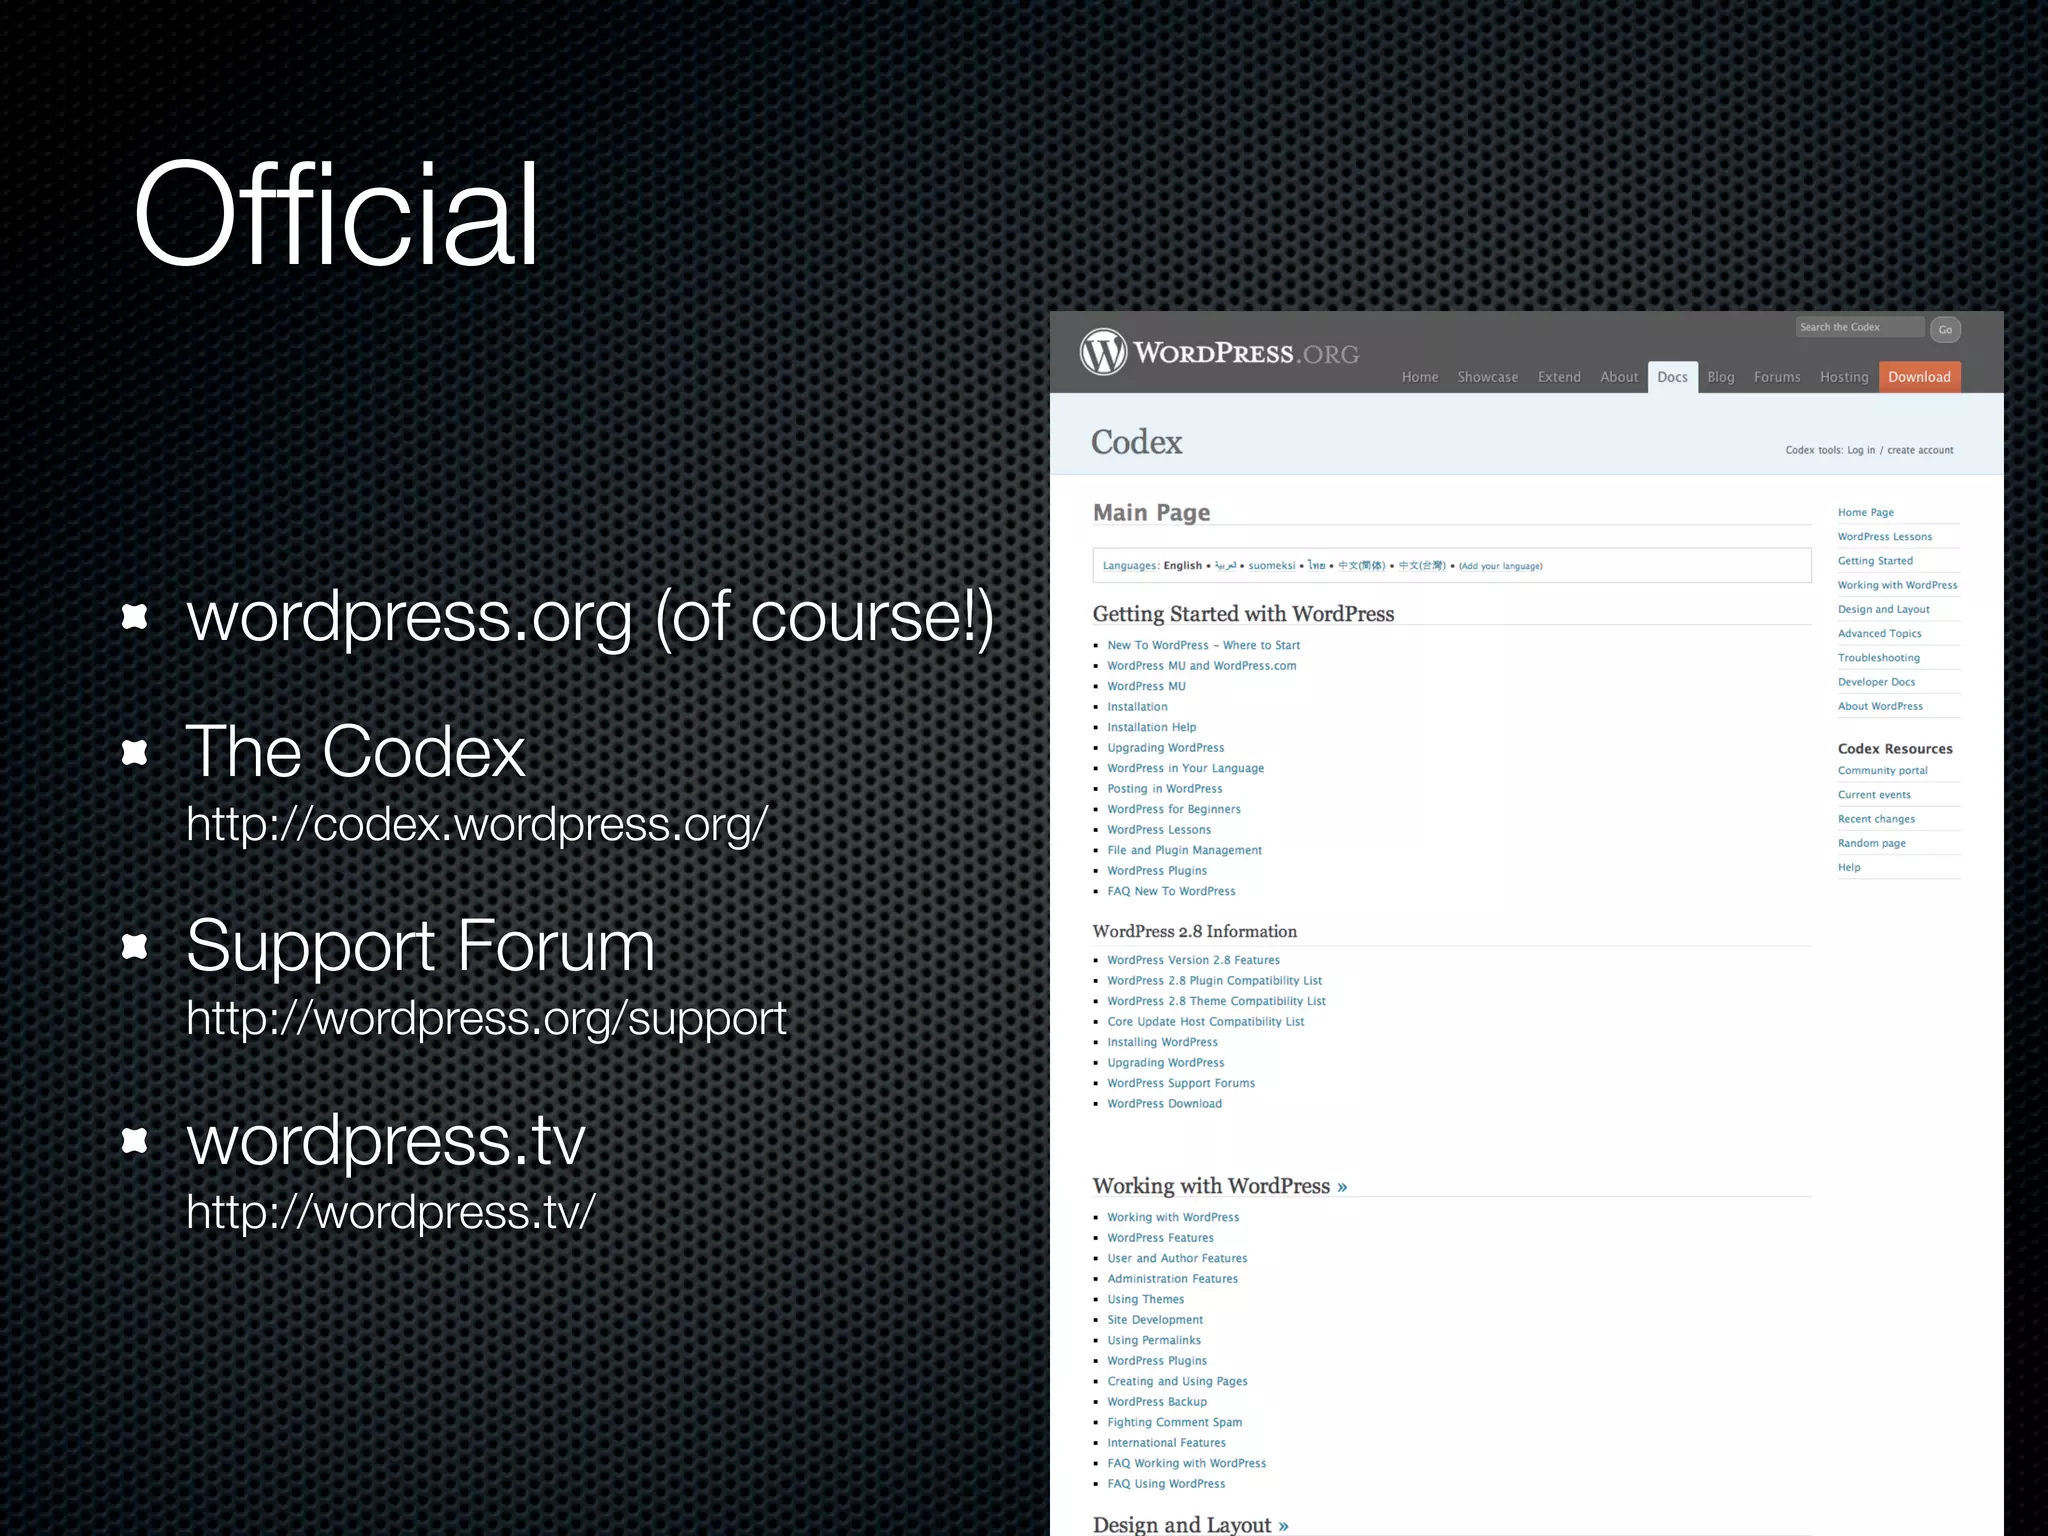Click the orange Download button
2048x1536 pixels.
click(x=1919, y=377)
